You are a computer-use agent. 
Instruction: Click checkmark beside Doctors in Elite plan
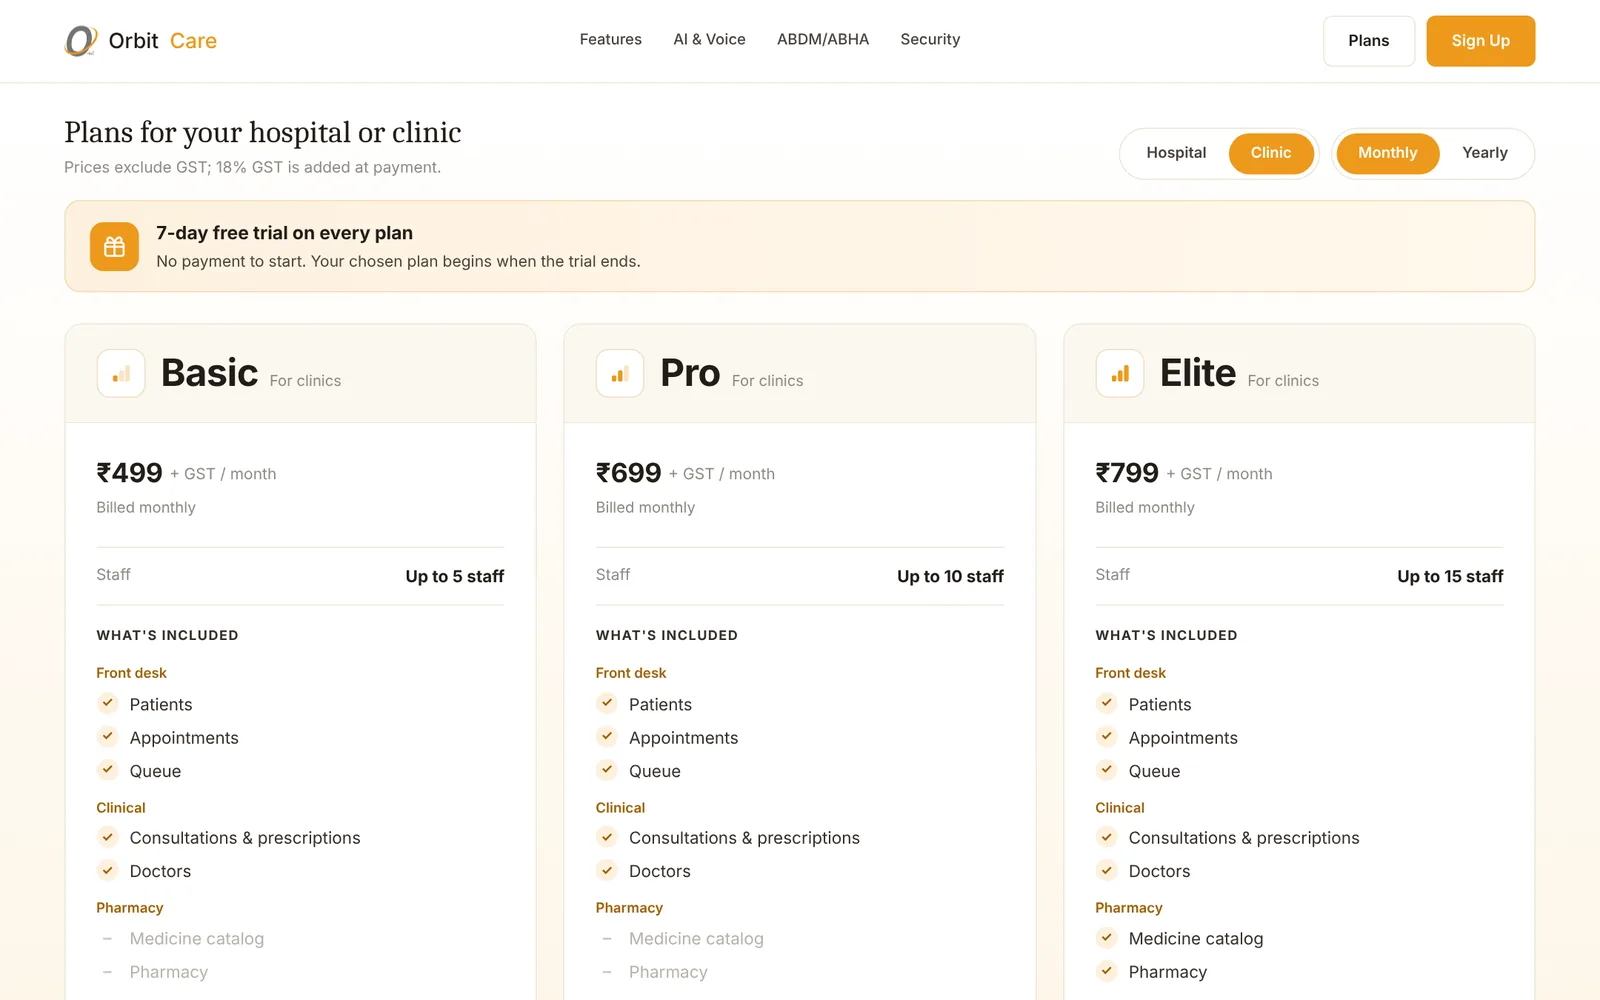pyautogui.click(x=1107, y=870)
